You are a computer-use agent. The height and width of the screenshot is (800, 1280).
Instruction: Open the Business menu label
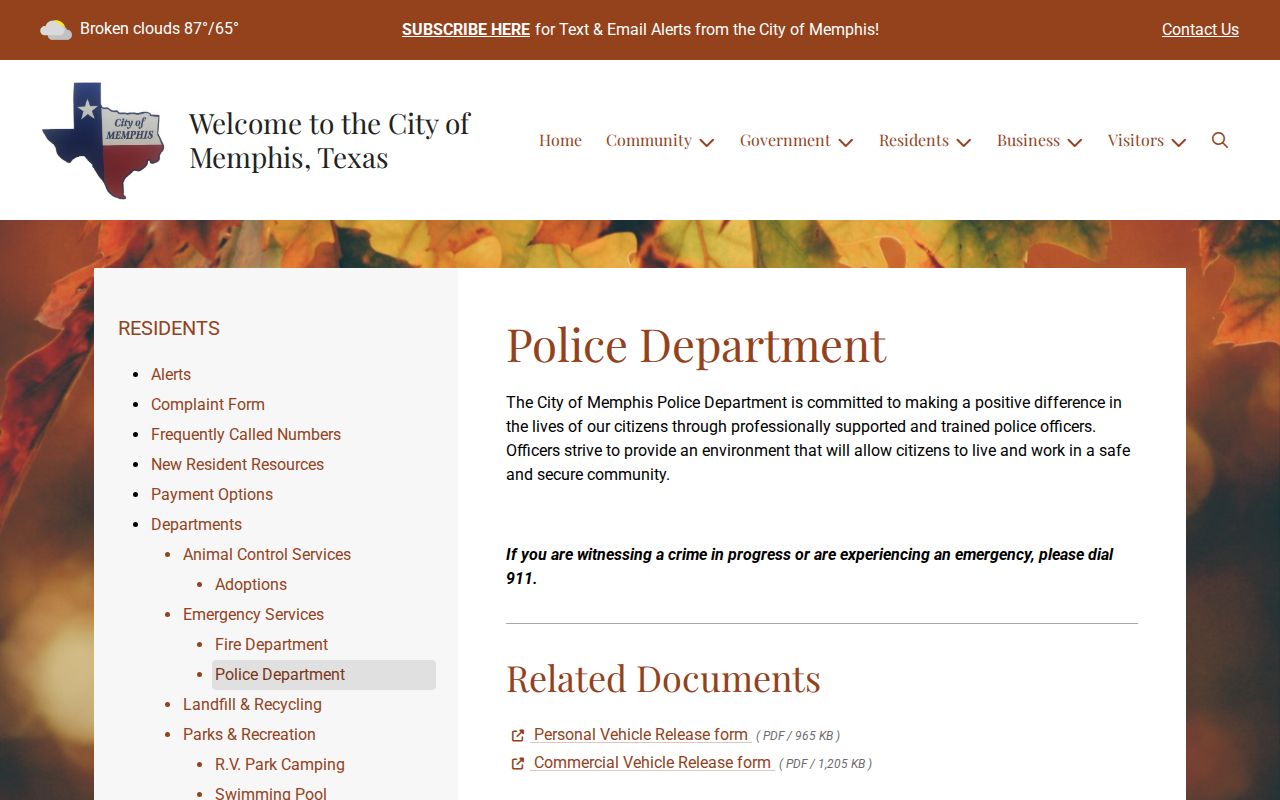1028,140
